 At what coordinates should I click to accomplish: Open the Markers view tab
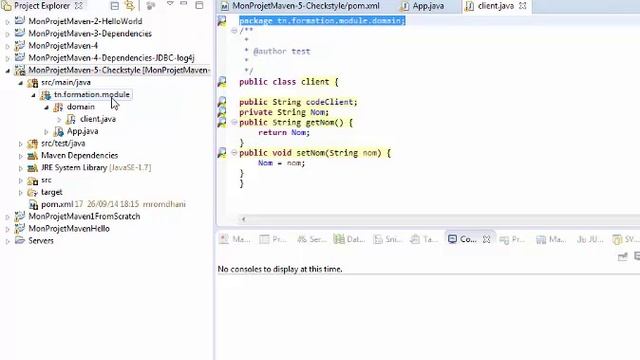click(x=235, y=239)
